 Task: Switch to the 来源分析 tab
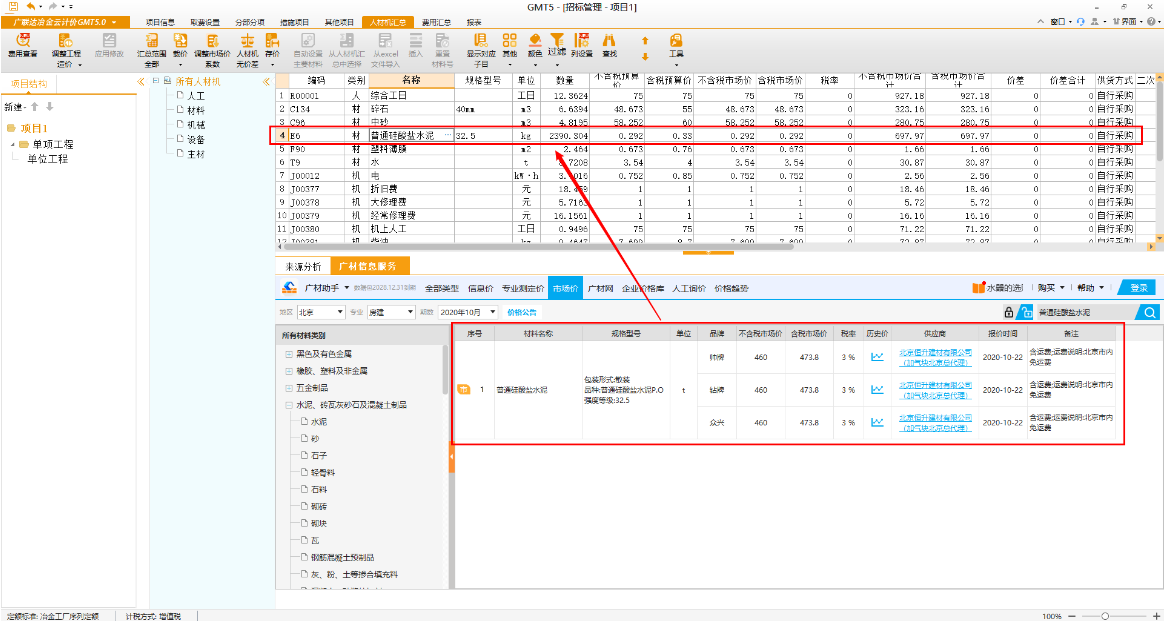click(303, 267)
